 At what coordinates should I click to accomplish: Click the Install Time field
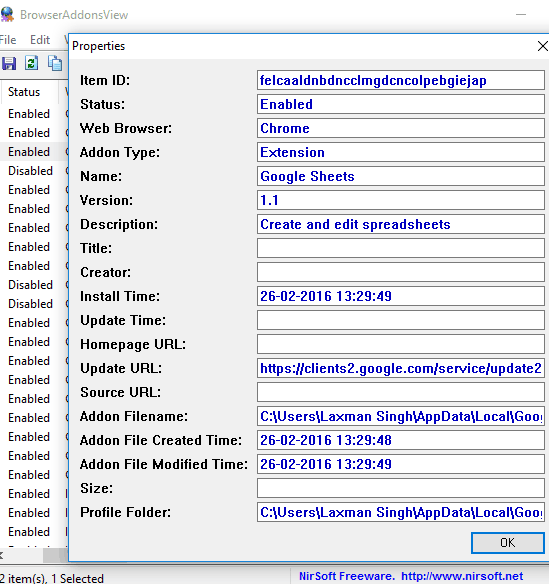pyautogui.click(x=401, y=296)
